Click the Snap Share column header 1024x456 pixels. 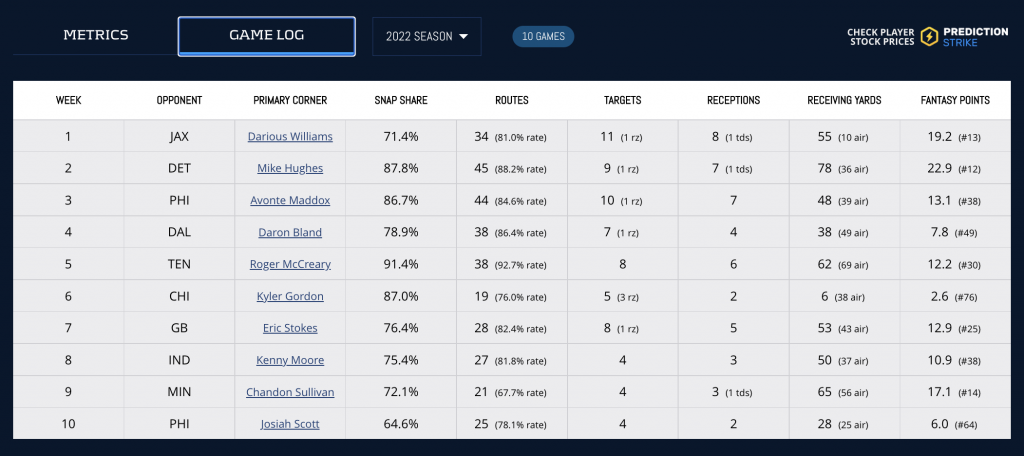click(x=400, y=101)
